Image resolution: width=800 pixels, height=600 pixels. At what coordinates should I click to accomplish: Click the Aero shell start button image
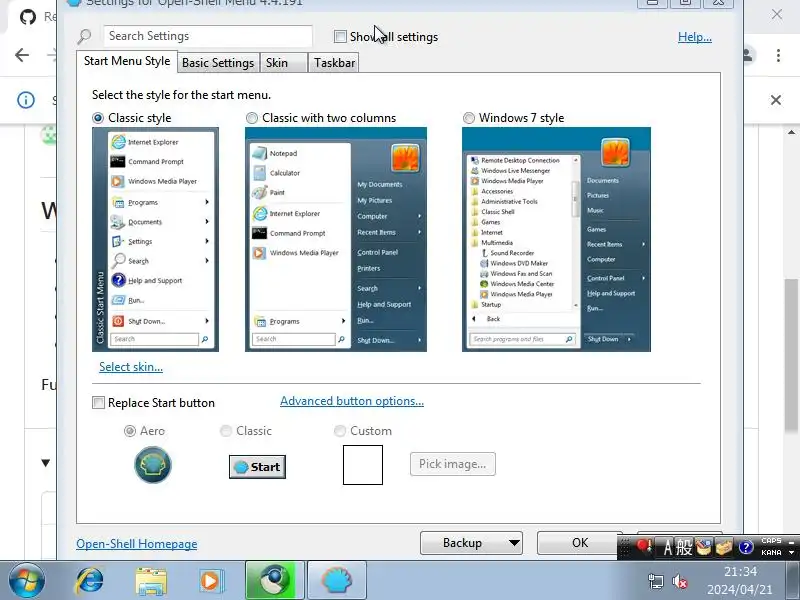point(153,465)
